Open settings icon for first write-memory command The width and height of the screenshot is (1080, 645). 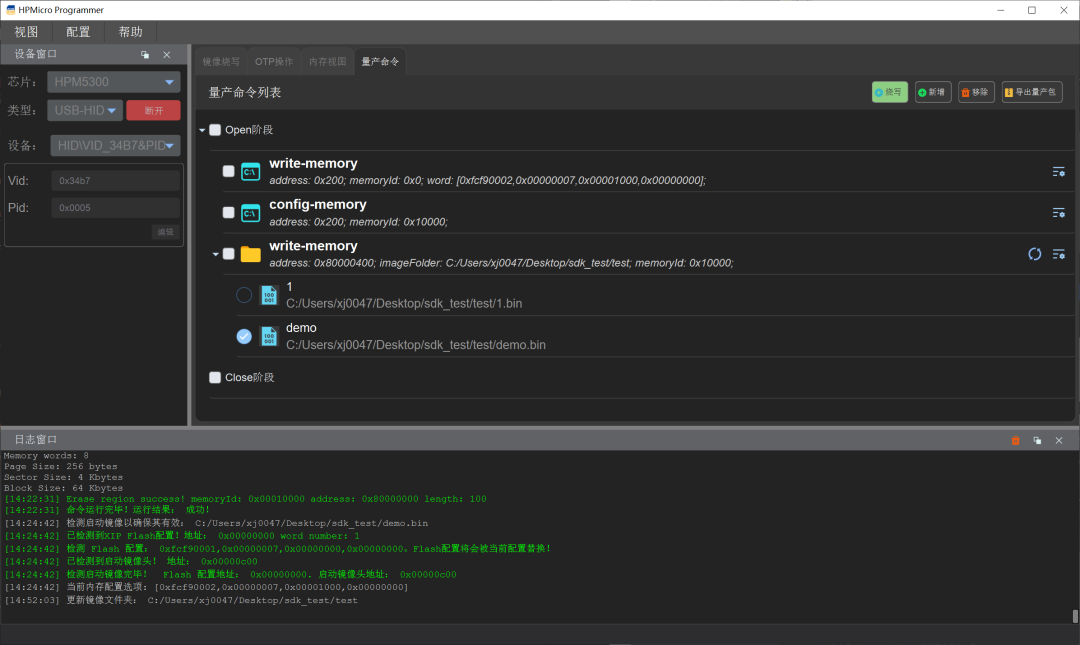(x=1059, y=172)
